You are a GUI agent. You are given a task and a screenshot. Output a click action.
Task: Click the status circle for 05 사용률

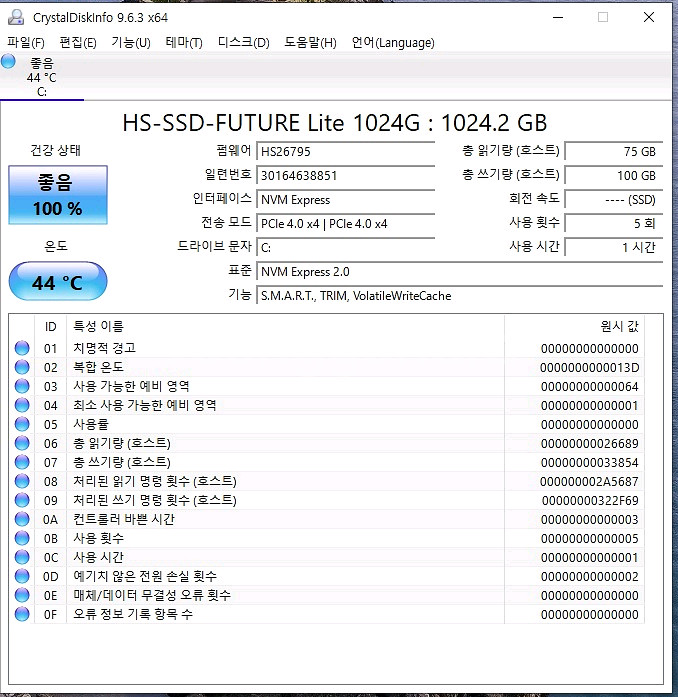click(22, 424)
